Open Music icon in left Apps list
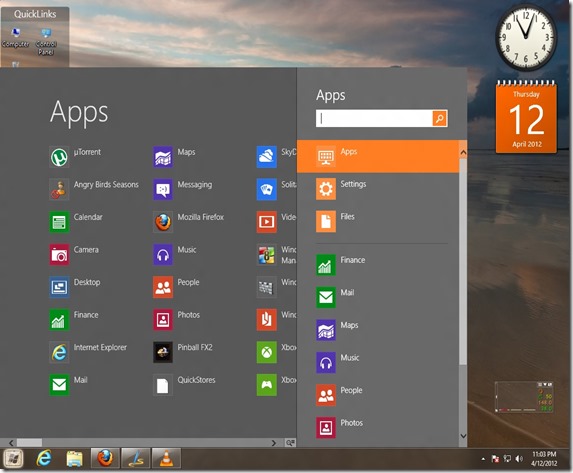 click(x=163, y=255)
